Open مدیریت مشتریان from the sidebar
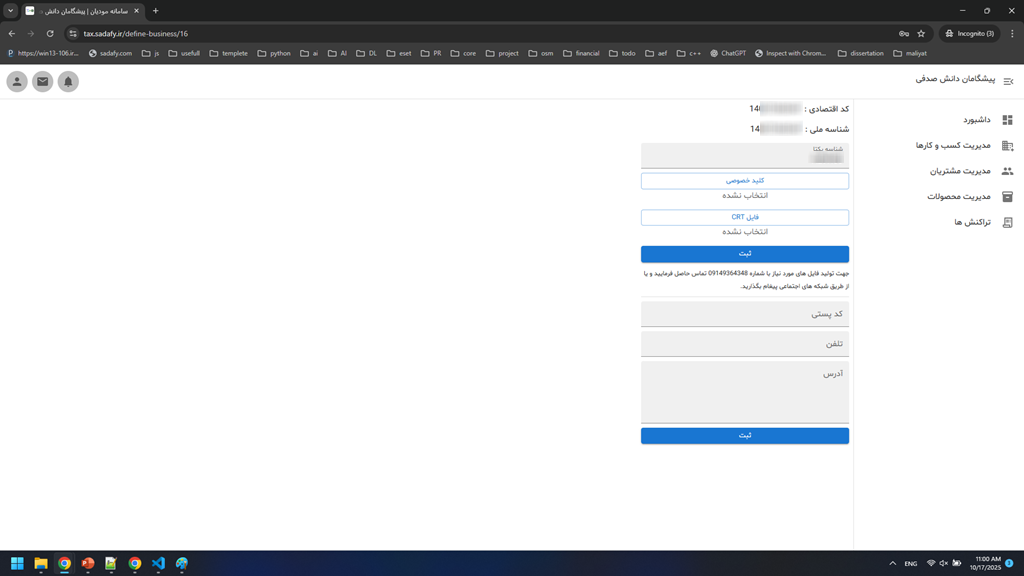Image resolution: width=1024 pixels, height=576 pixels. tap(970, 170)
